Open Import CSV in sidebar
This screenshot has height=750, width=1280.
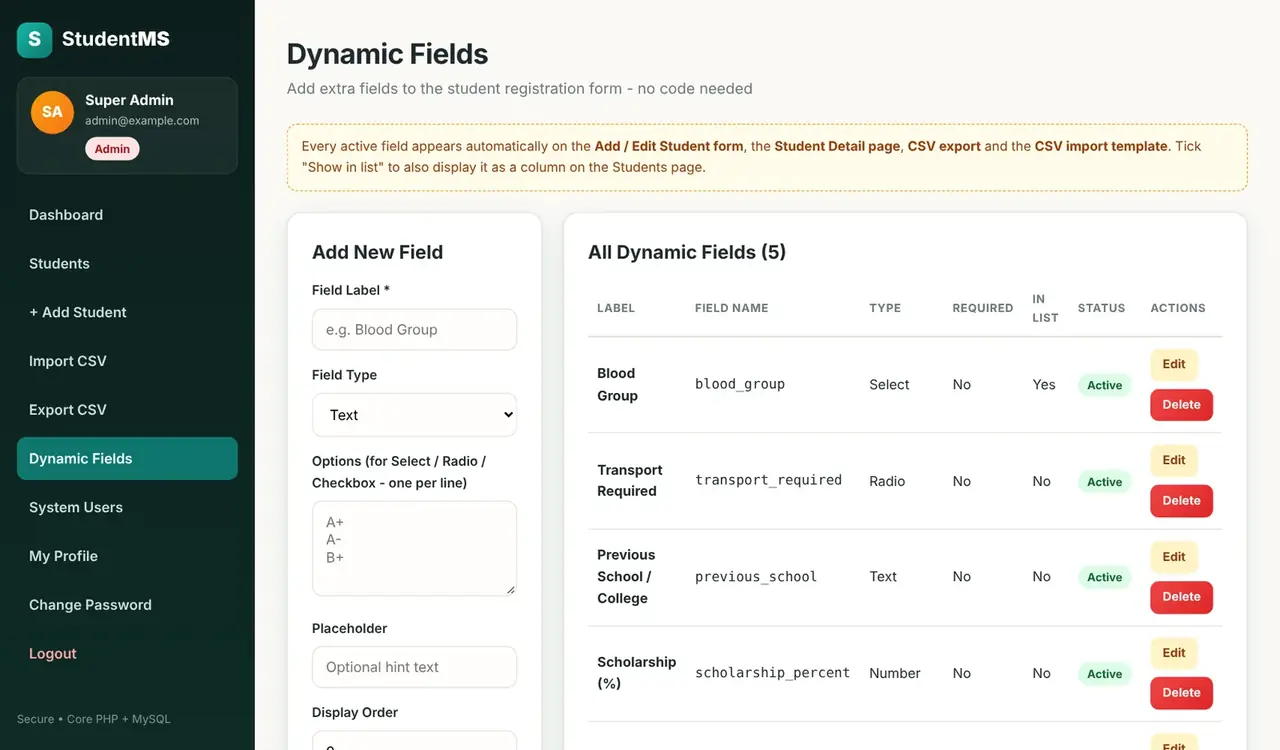tap(127, 361)
